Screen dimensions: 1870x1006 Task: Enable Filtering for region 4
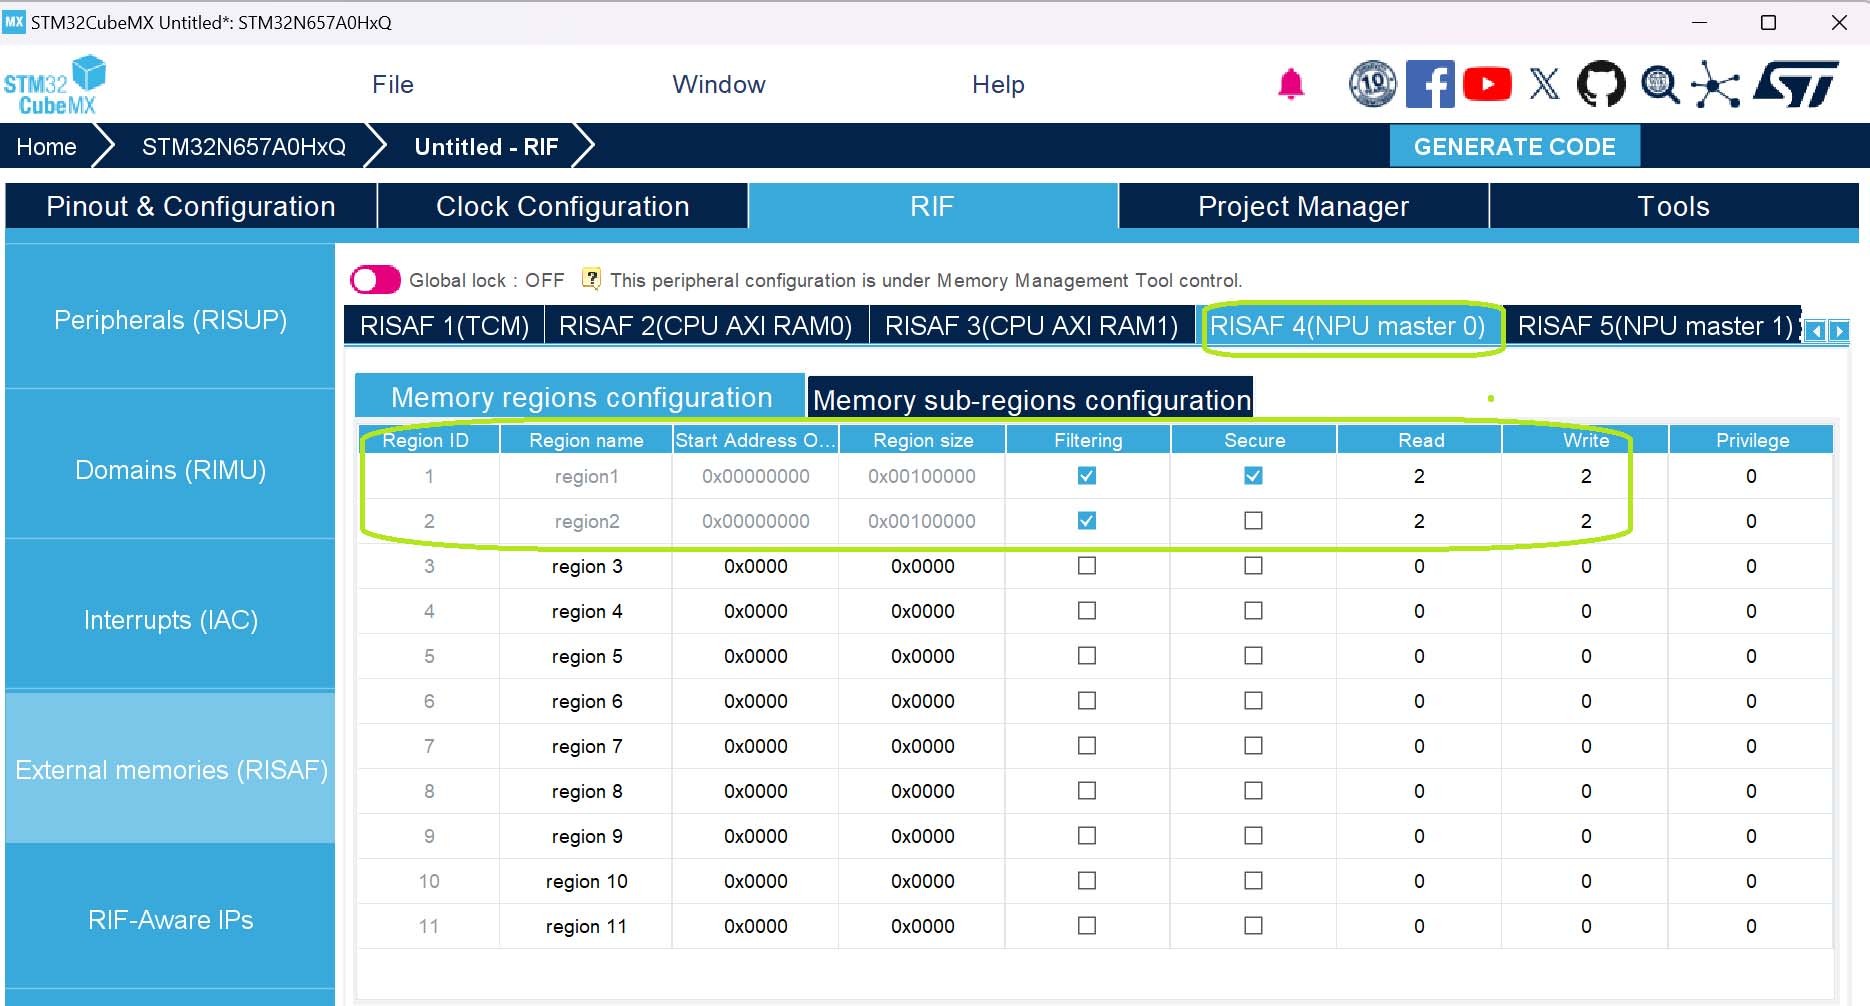(x=1087, y=611)
